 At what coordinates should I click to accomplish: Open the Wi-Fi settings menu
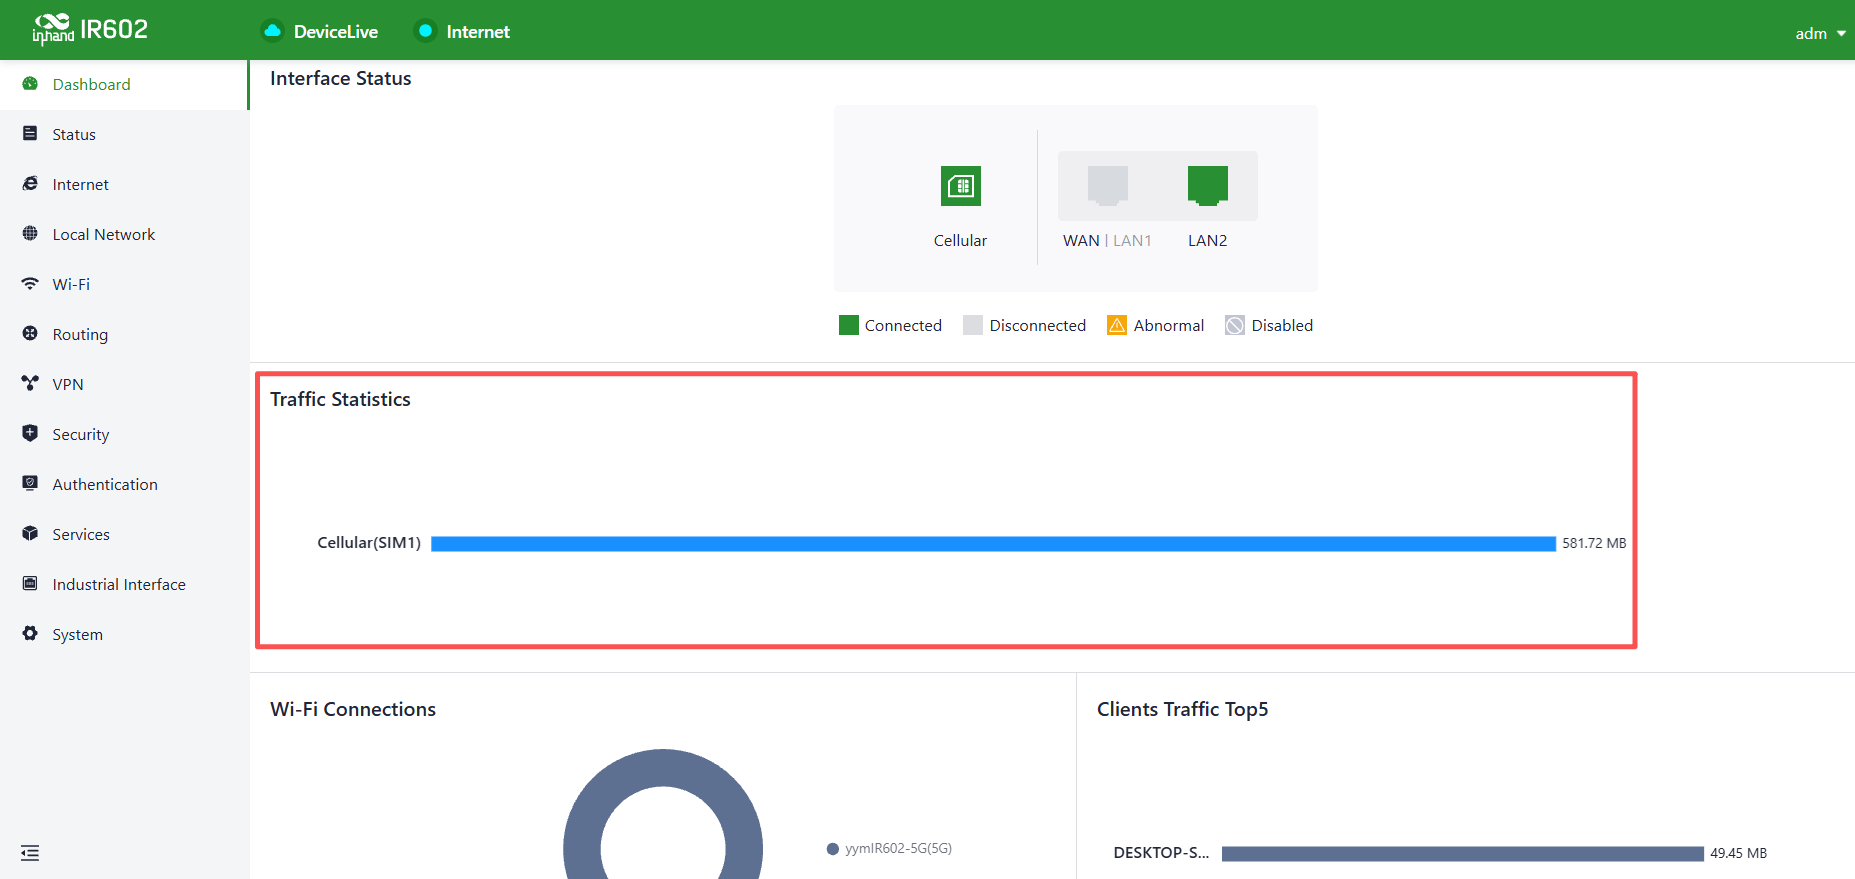(124, 284)
